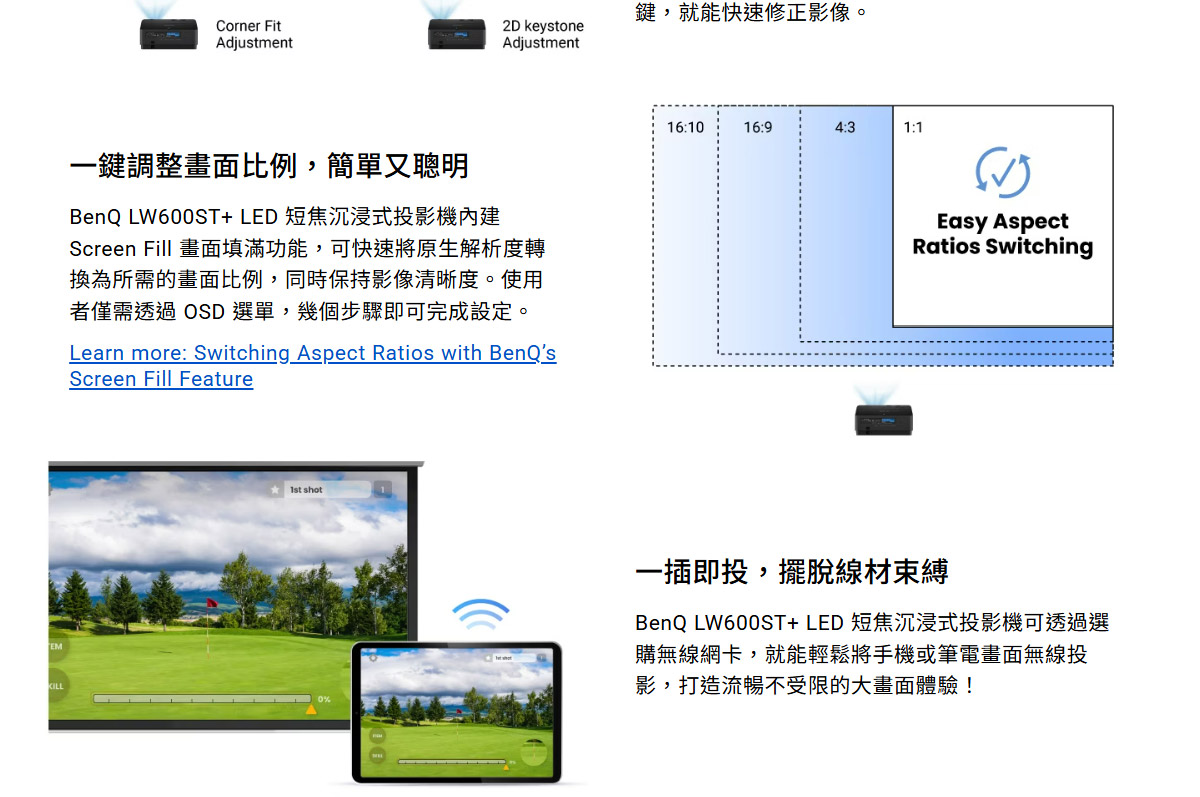Click the tablet golf game image

tap(456, 711)
